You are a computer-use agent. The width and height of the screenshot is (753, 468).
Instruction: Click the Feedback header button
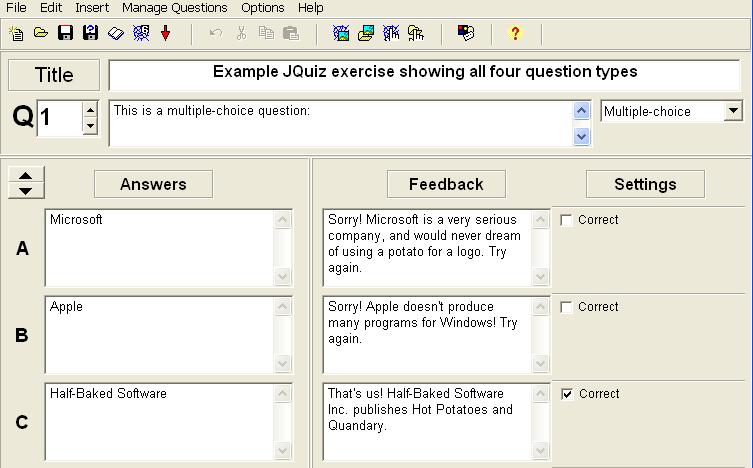(x=446, y=184)
